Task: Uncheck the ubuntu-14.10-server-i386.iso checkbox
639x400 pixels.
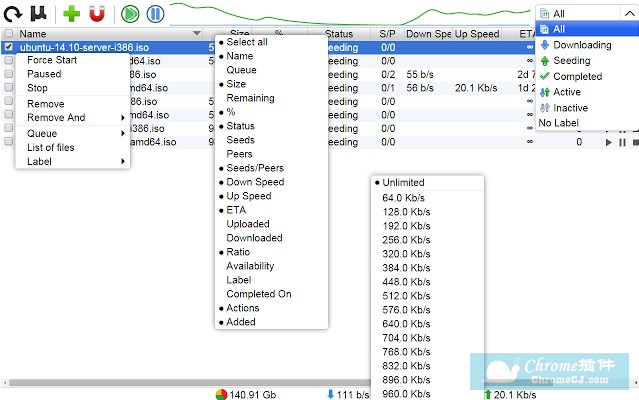Action: coord(9,46)
